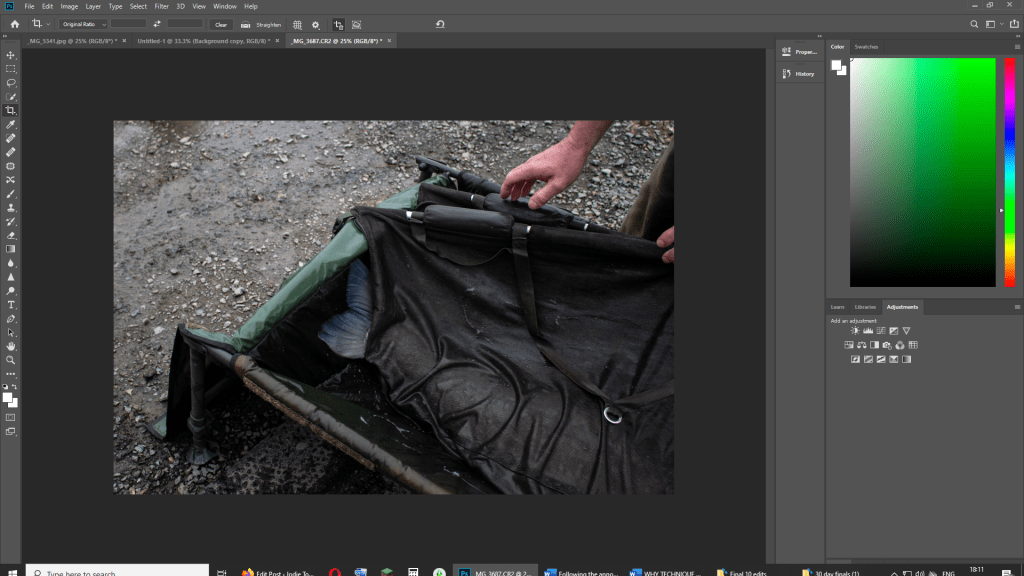Add a Brightness/Contrast adjustment
Image resolution: width=1024 pixels, height=576 pixels.
pyautogui.click(x=856, y=331)
